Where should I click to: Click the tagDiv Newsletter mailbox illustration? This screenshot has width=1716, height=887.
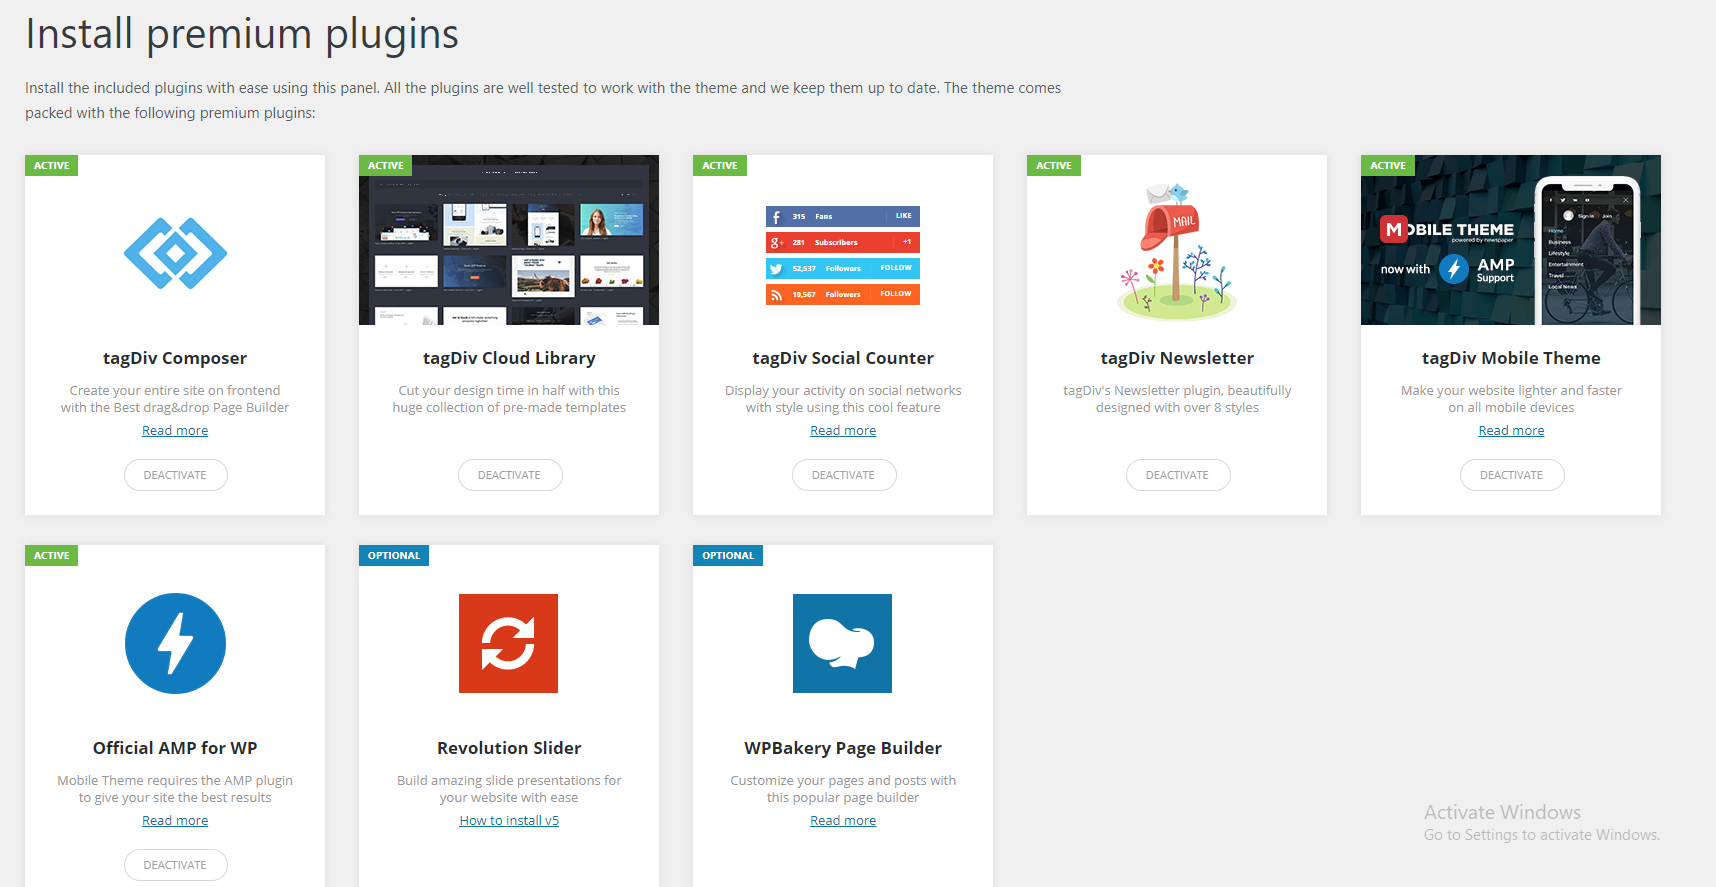(1177, 251)
